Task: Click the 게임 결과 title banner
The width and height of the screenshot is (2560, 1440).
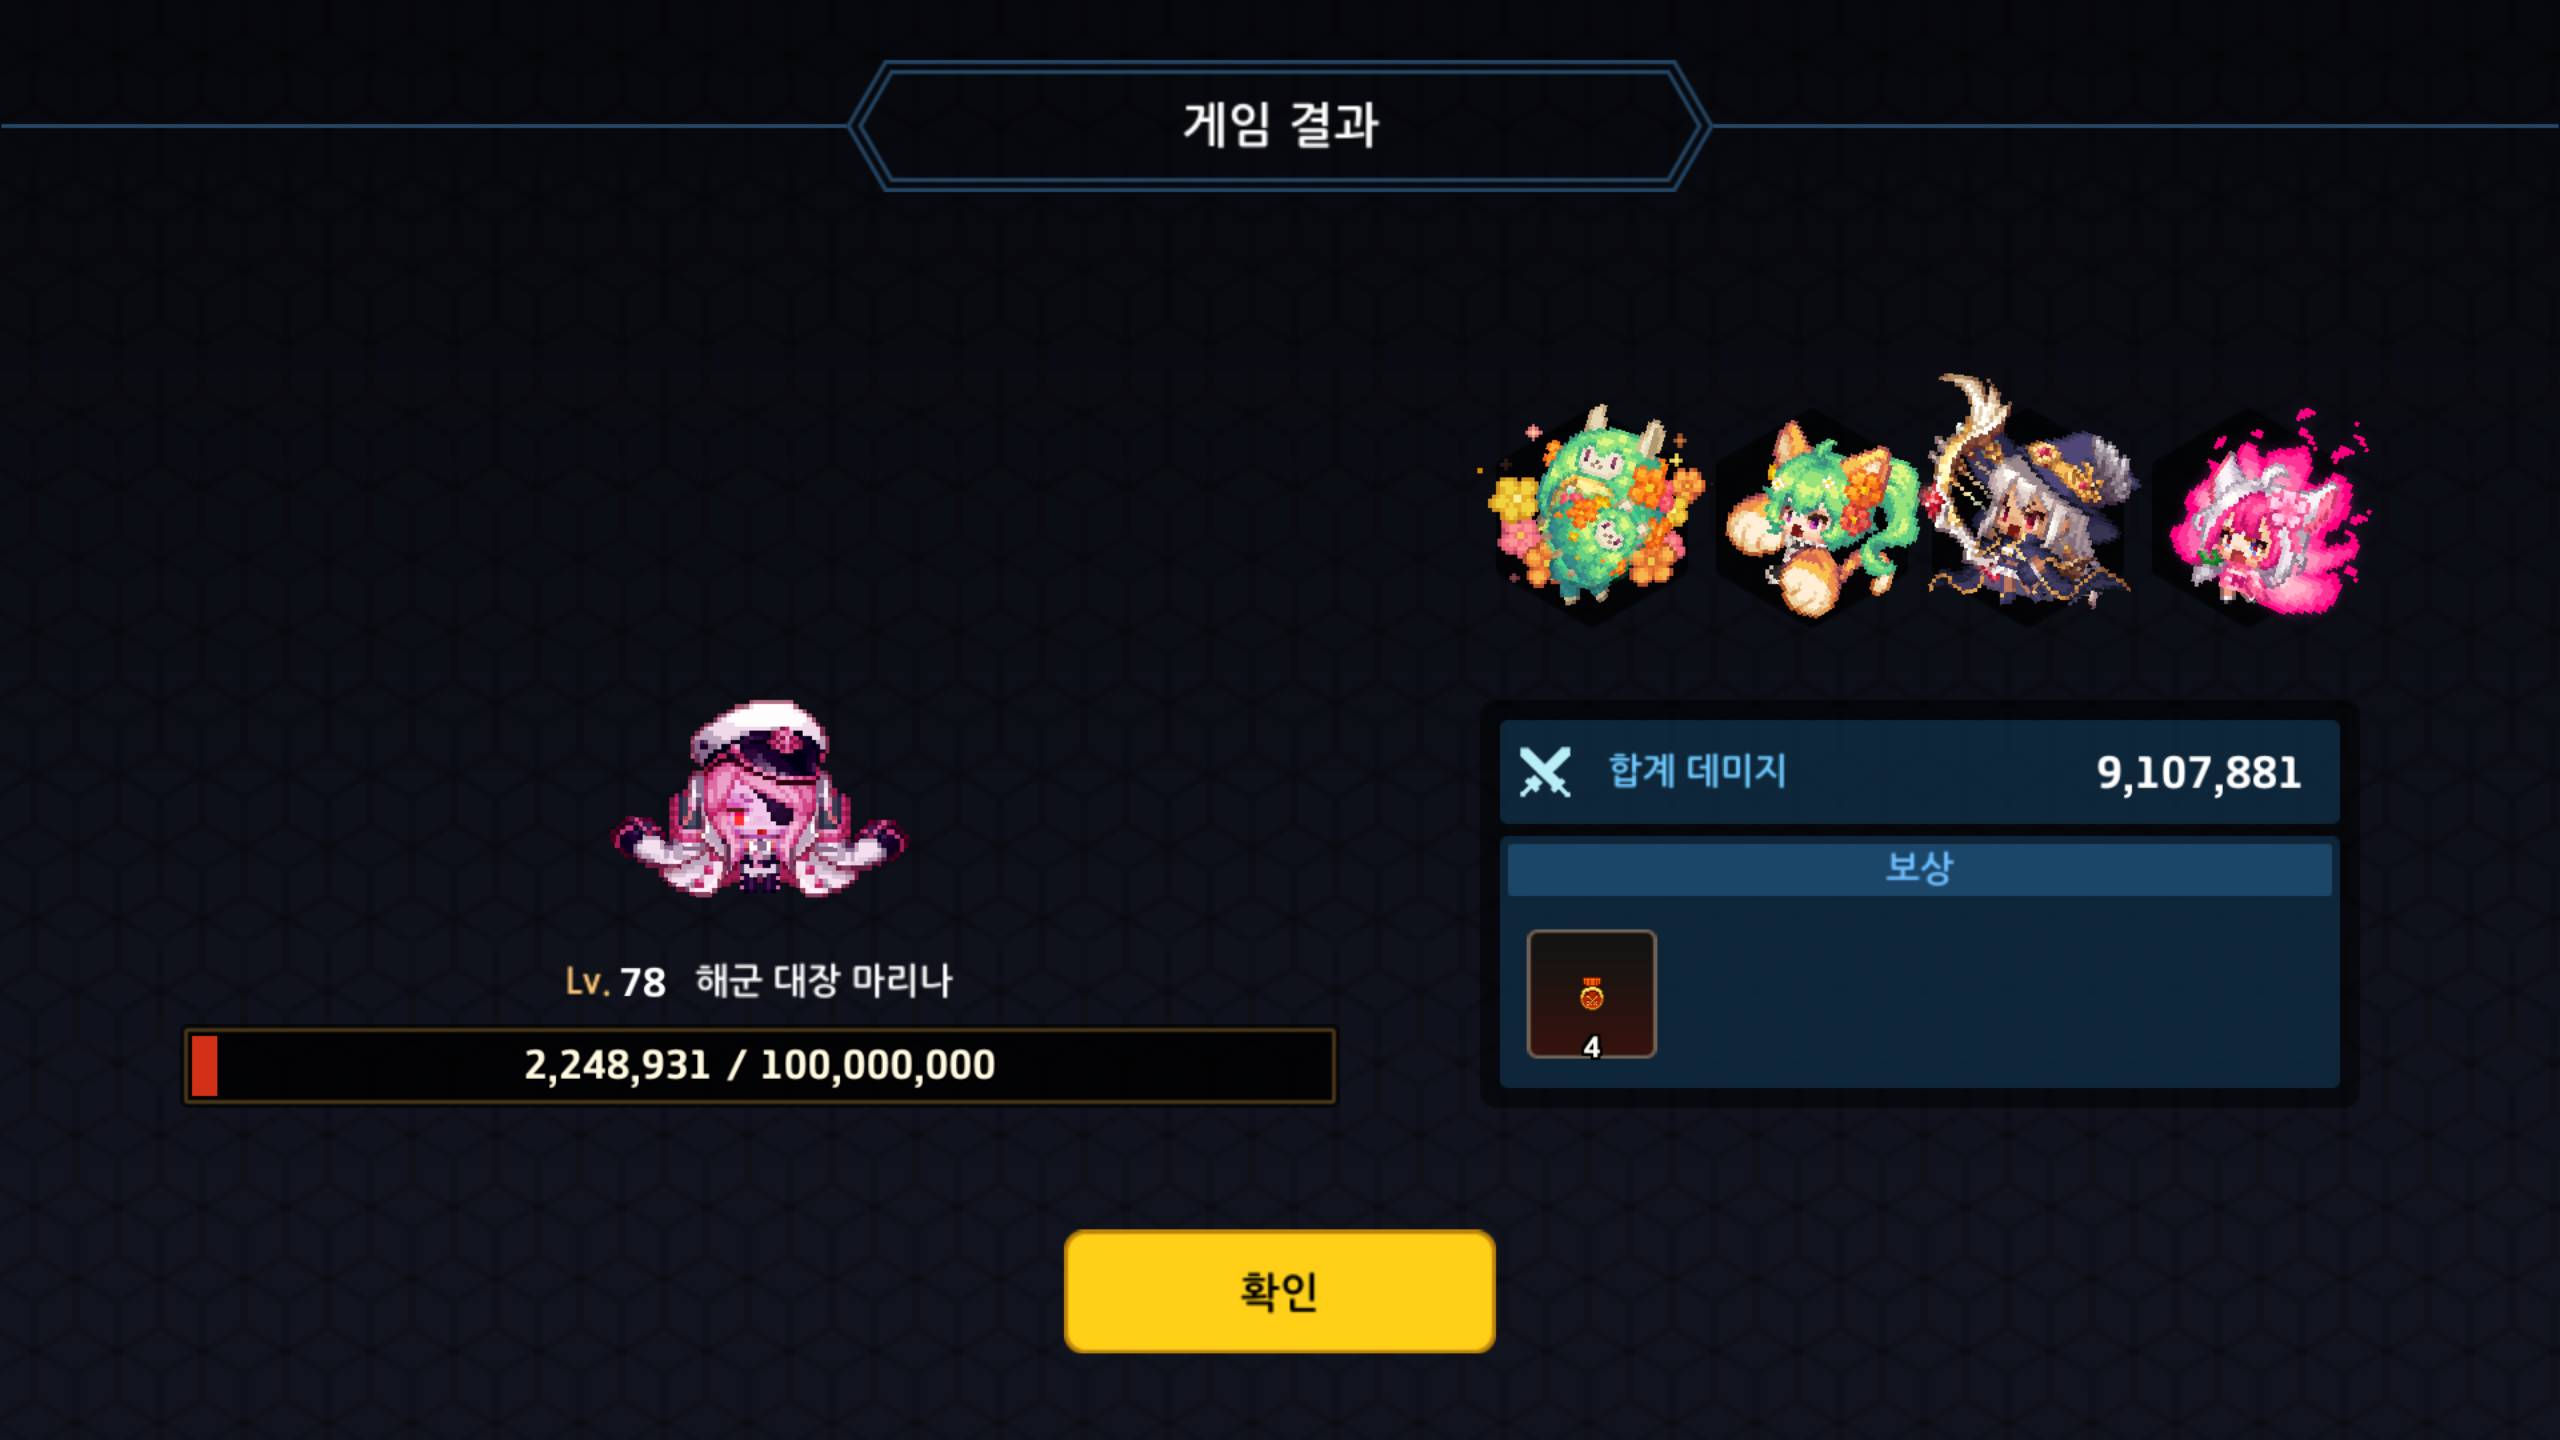Action: click(1280, 126)
